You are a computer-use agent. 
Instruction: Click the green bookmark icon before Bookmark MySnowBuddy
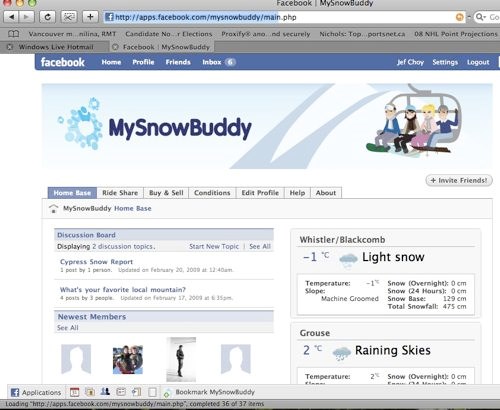167,393
